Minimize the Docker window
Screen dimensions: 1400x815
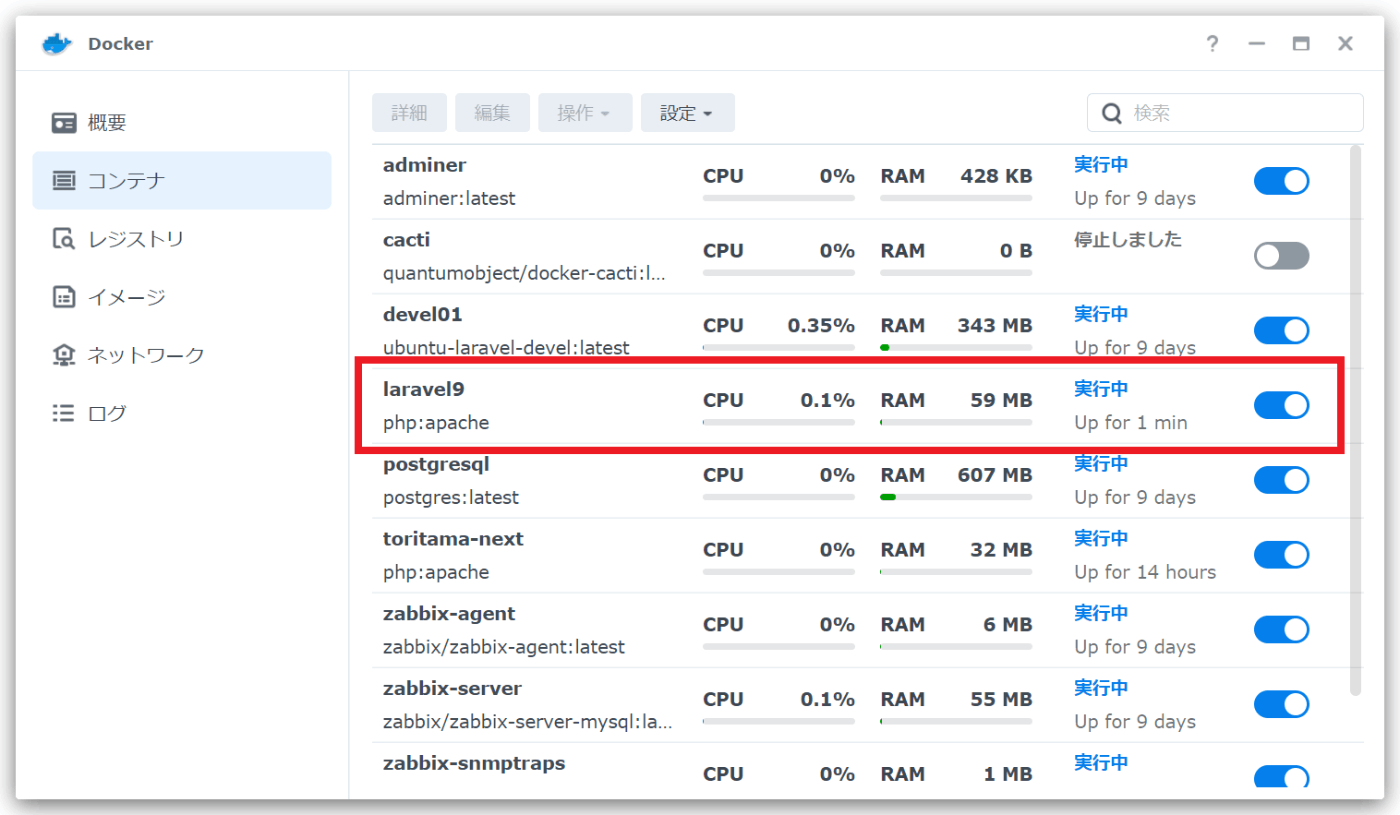[1257, 44]
